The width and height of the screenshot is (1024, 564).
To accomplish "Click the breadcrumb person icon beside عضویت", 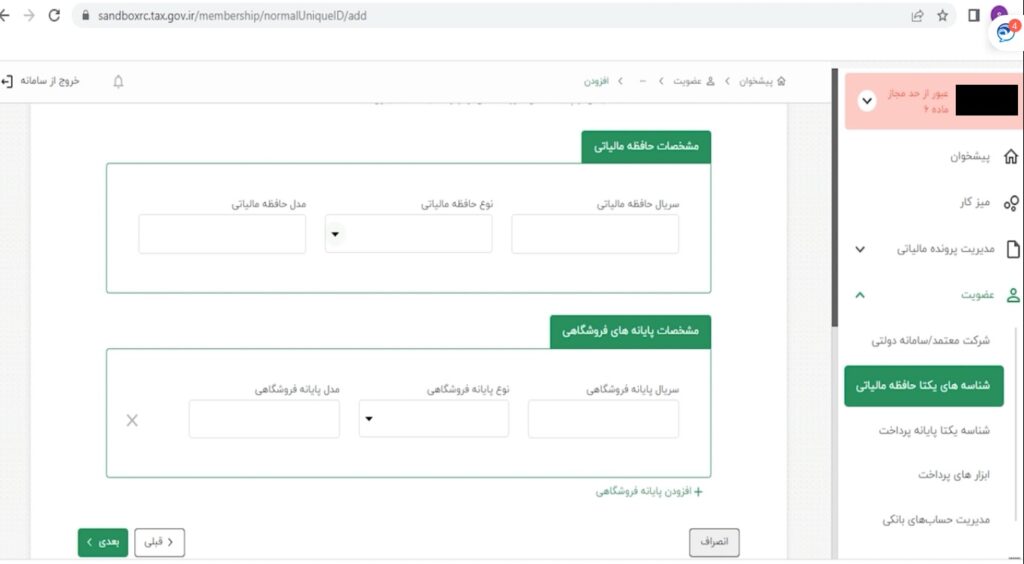I will click(711, 81).
